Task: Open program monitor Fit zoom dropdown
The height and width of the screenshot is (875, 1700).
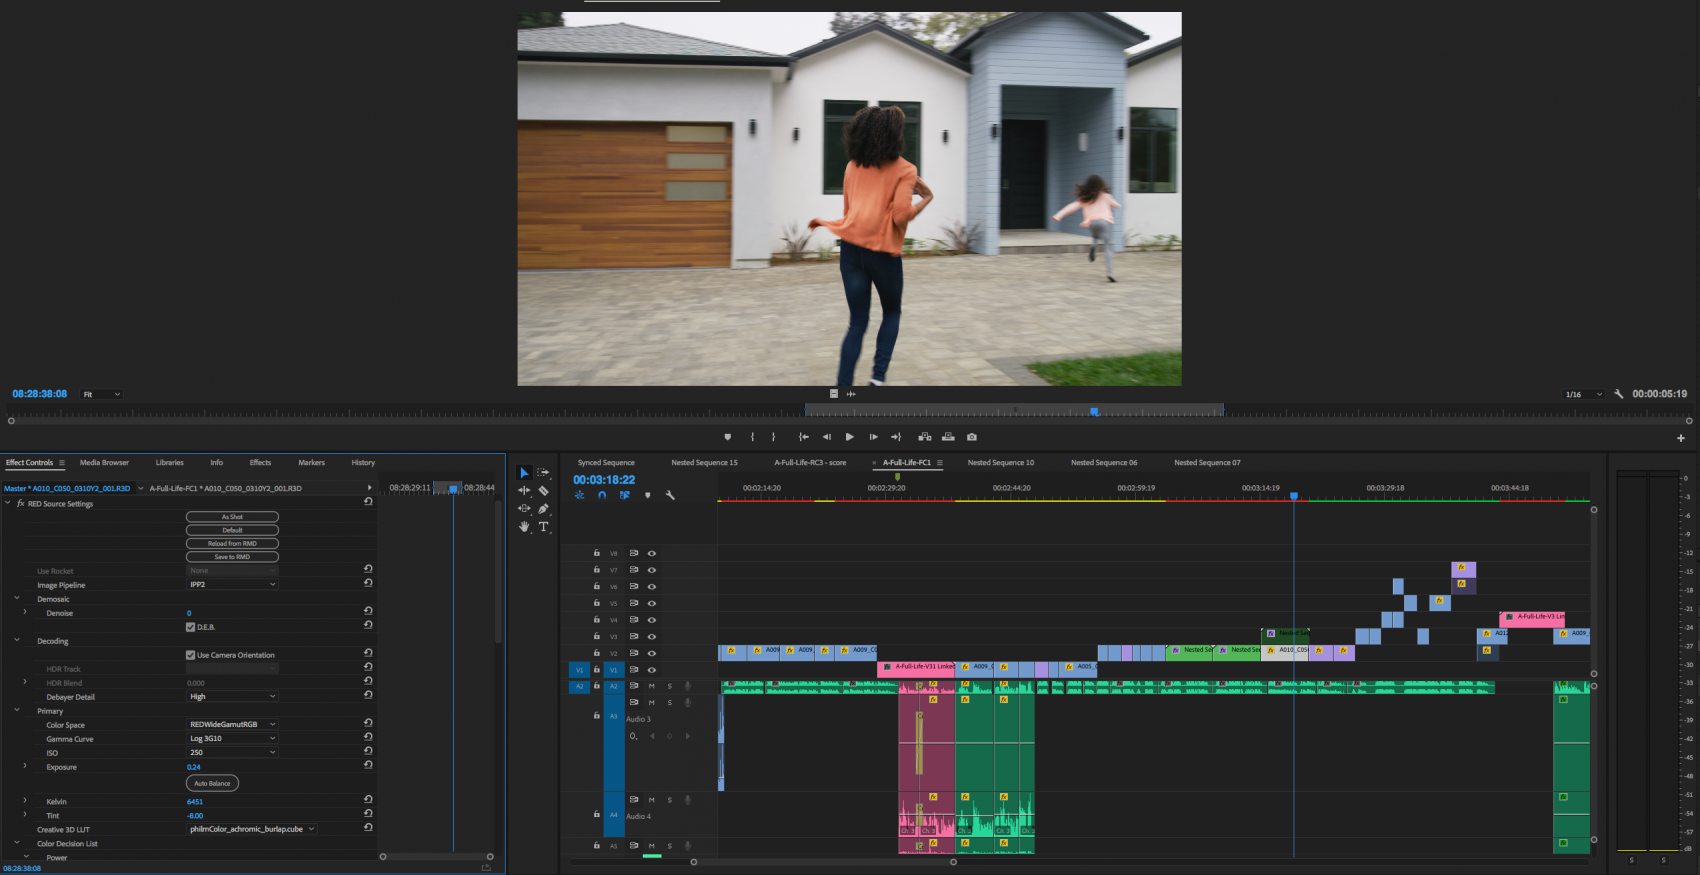Action: pos(102,394)
